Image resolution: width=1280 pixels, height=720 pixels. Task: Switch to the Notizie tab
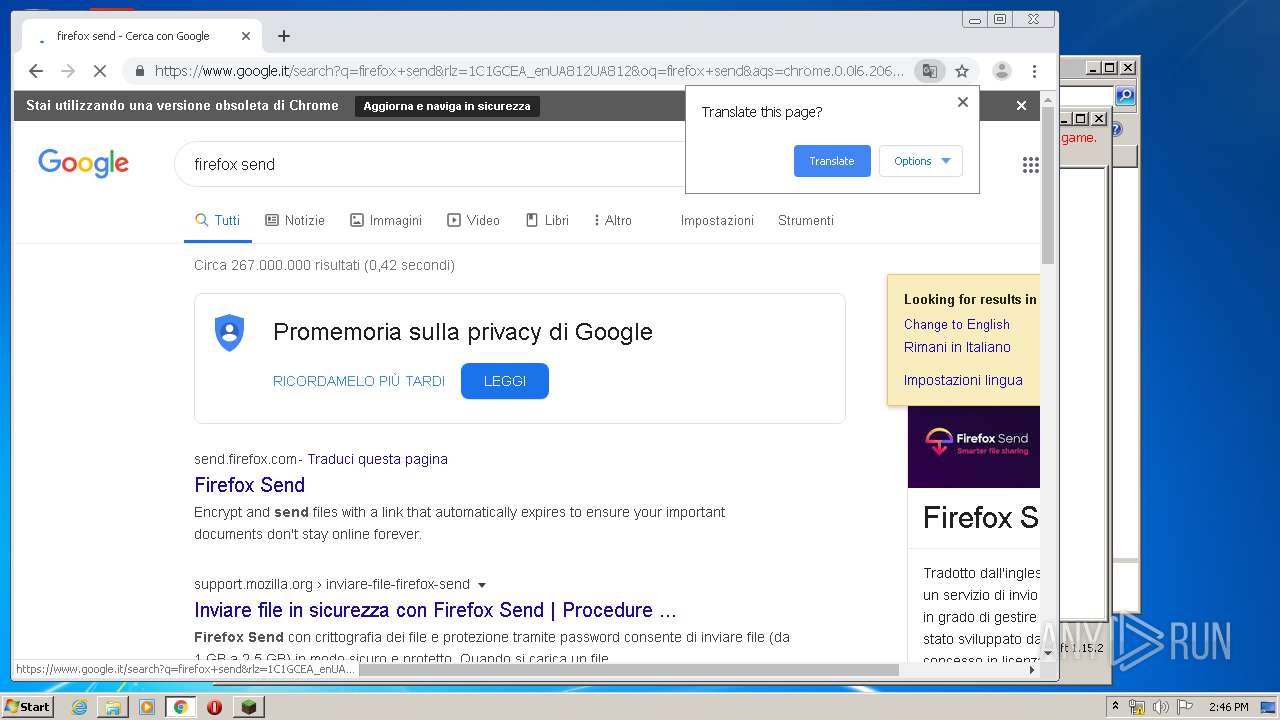click(295, 220)
